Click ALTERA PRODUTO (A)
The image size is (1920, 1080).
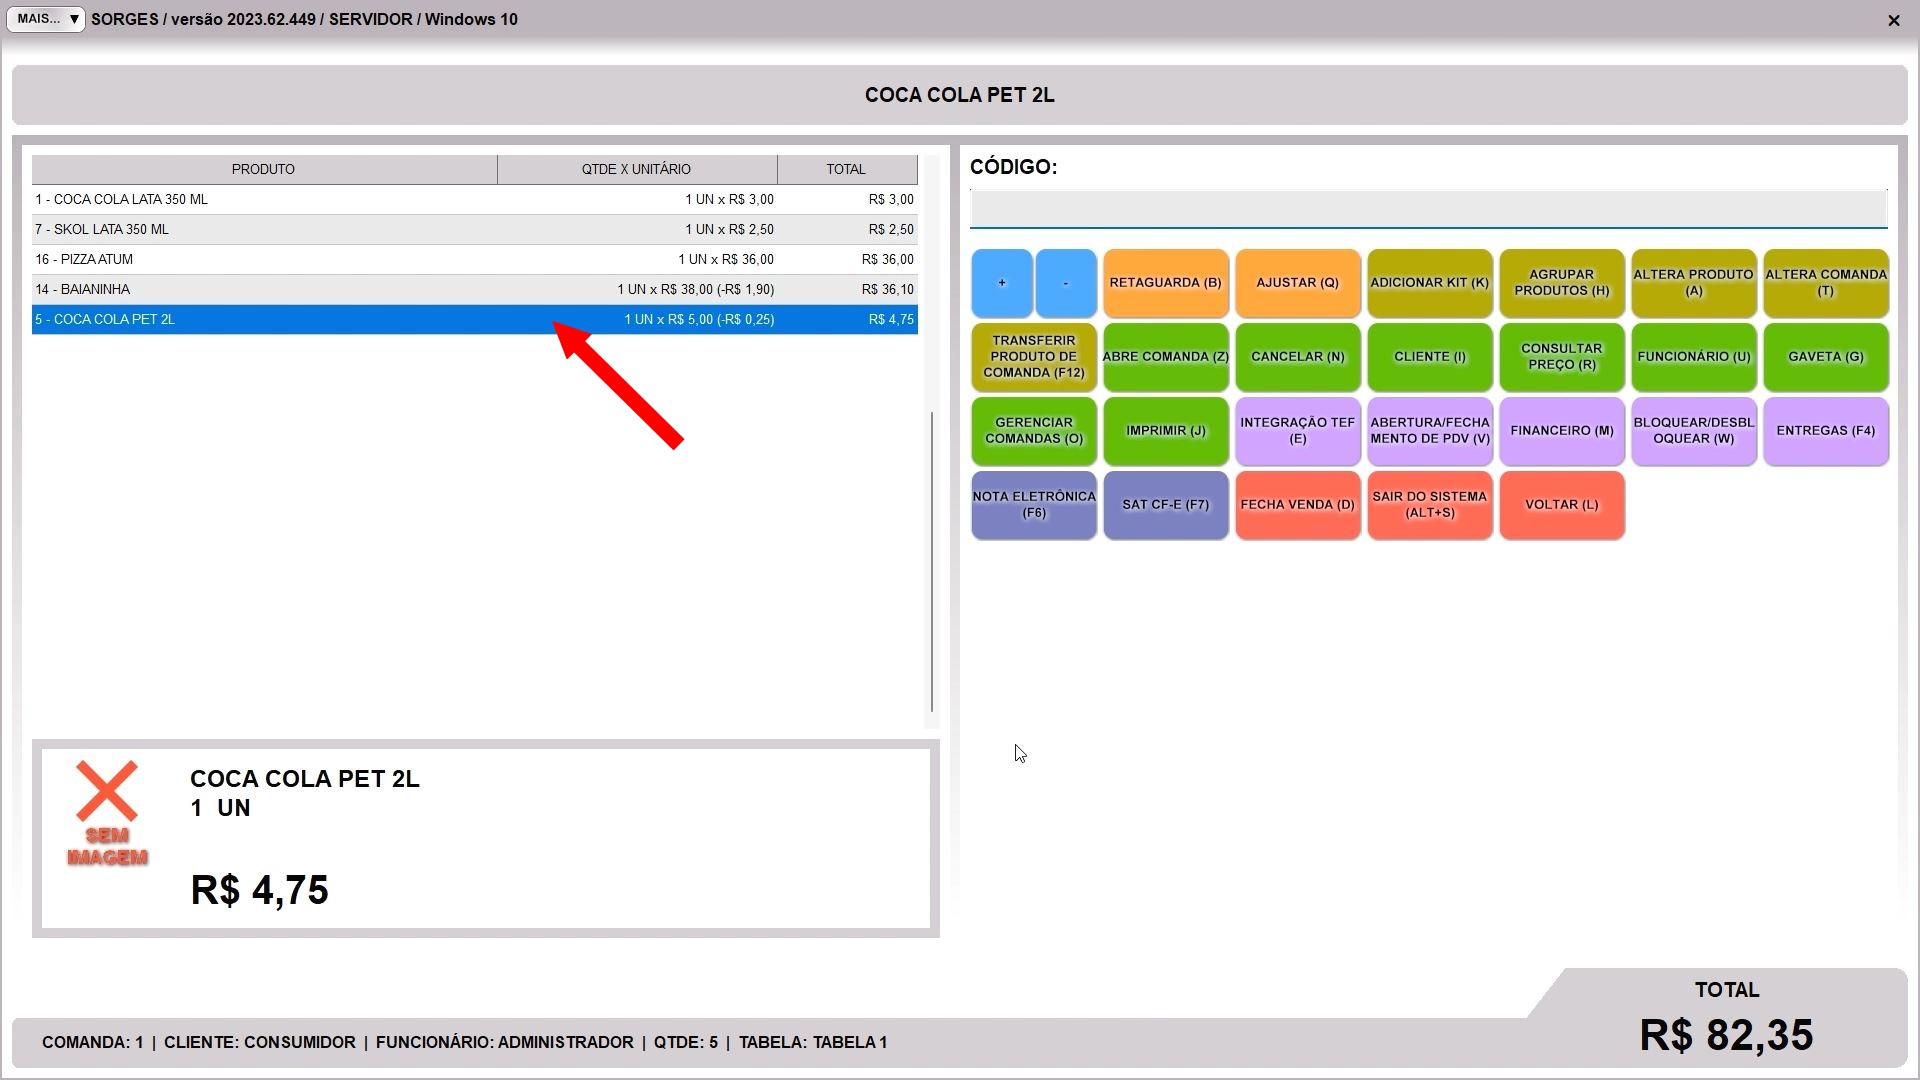(x=1693, y=283)
